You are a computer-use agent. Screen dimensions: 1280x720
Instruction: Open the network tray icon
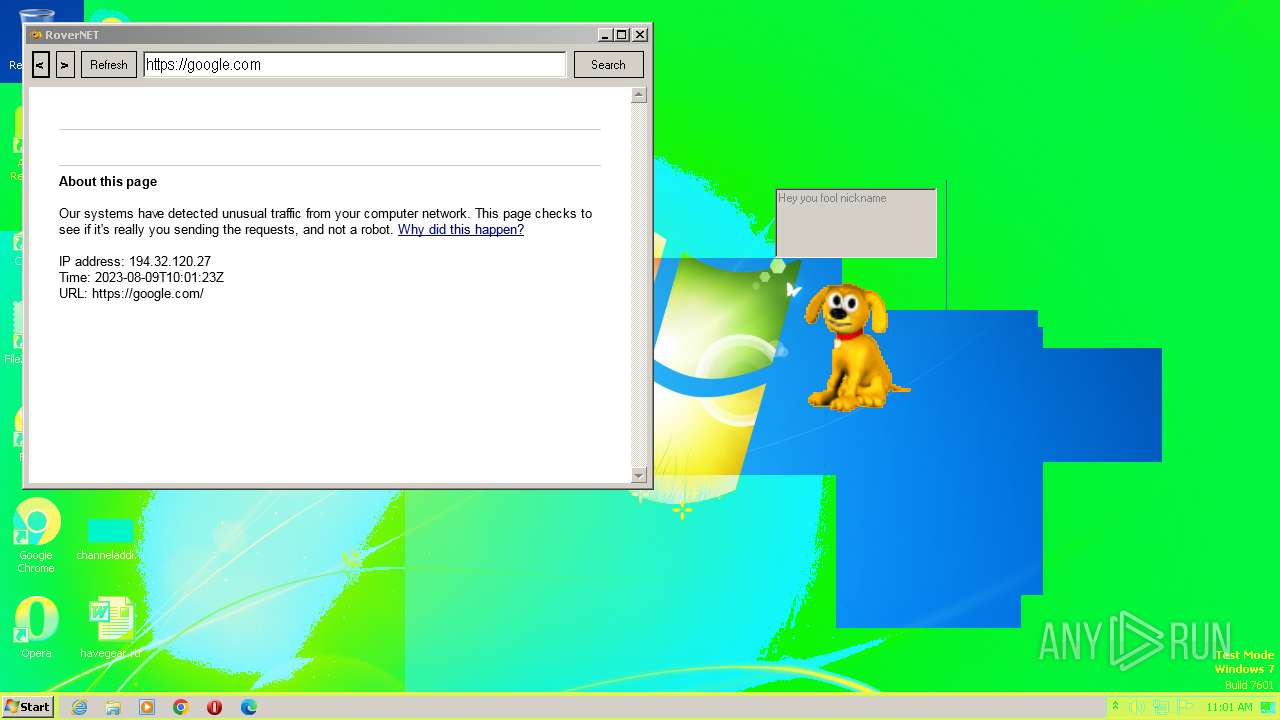[1160, 707]
